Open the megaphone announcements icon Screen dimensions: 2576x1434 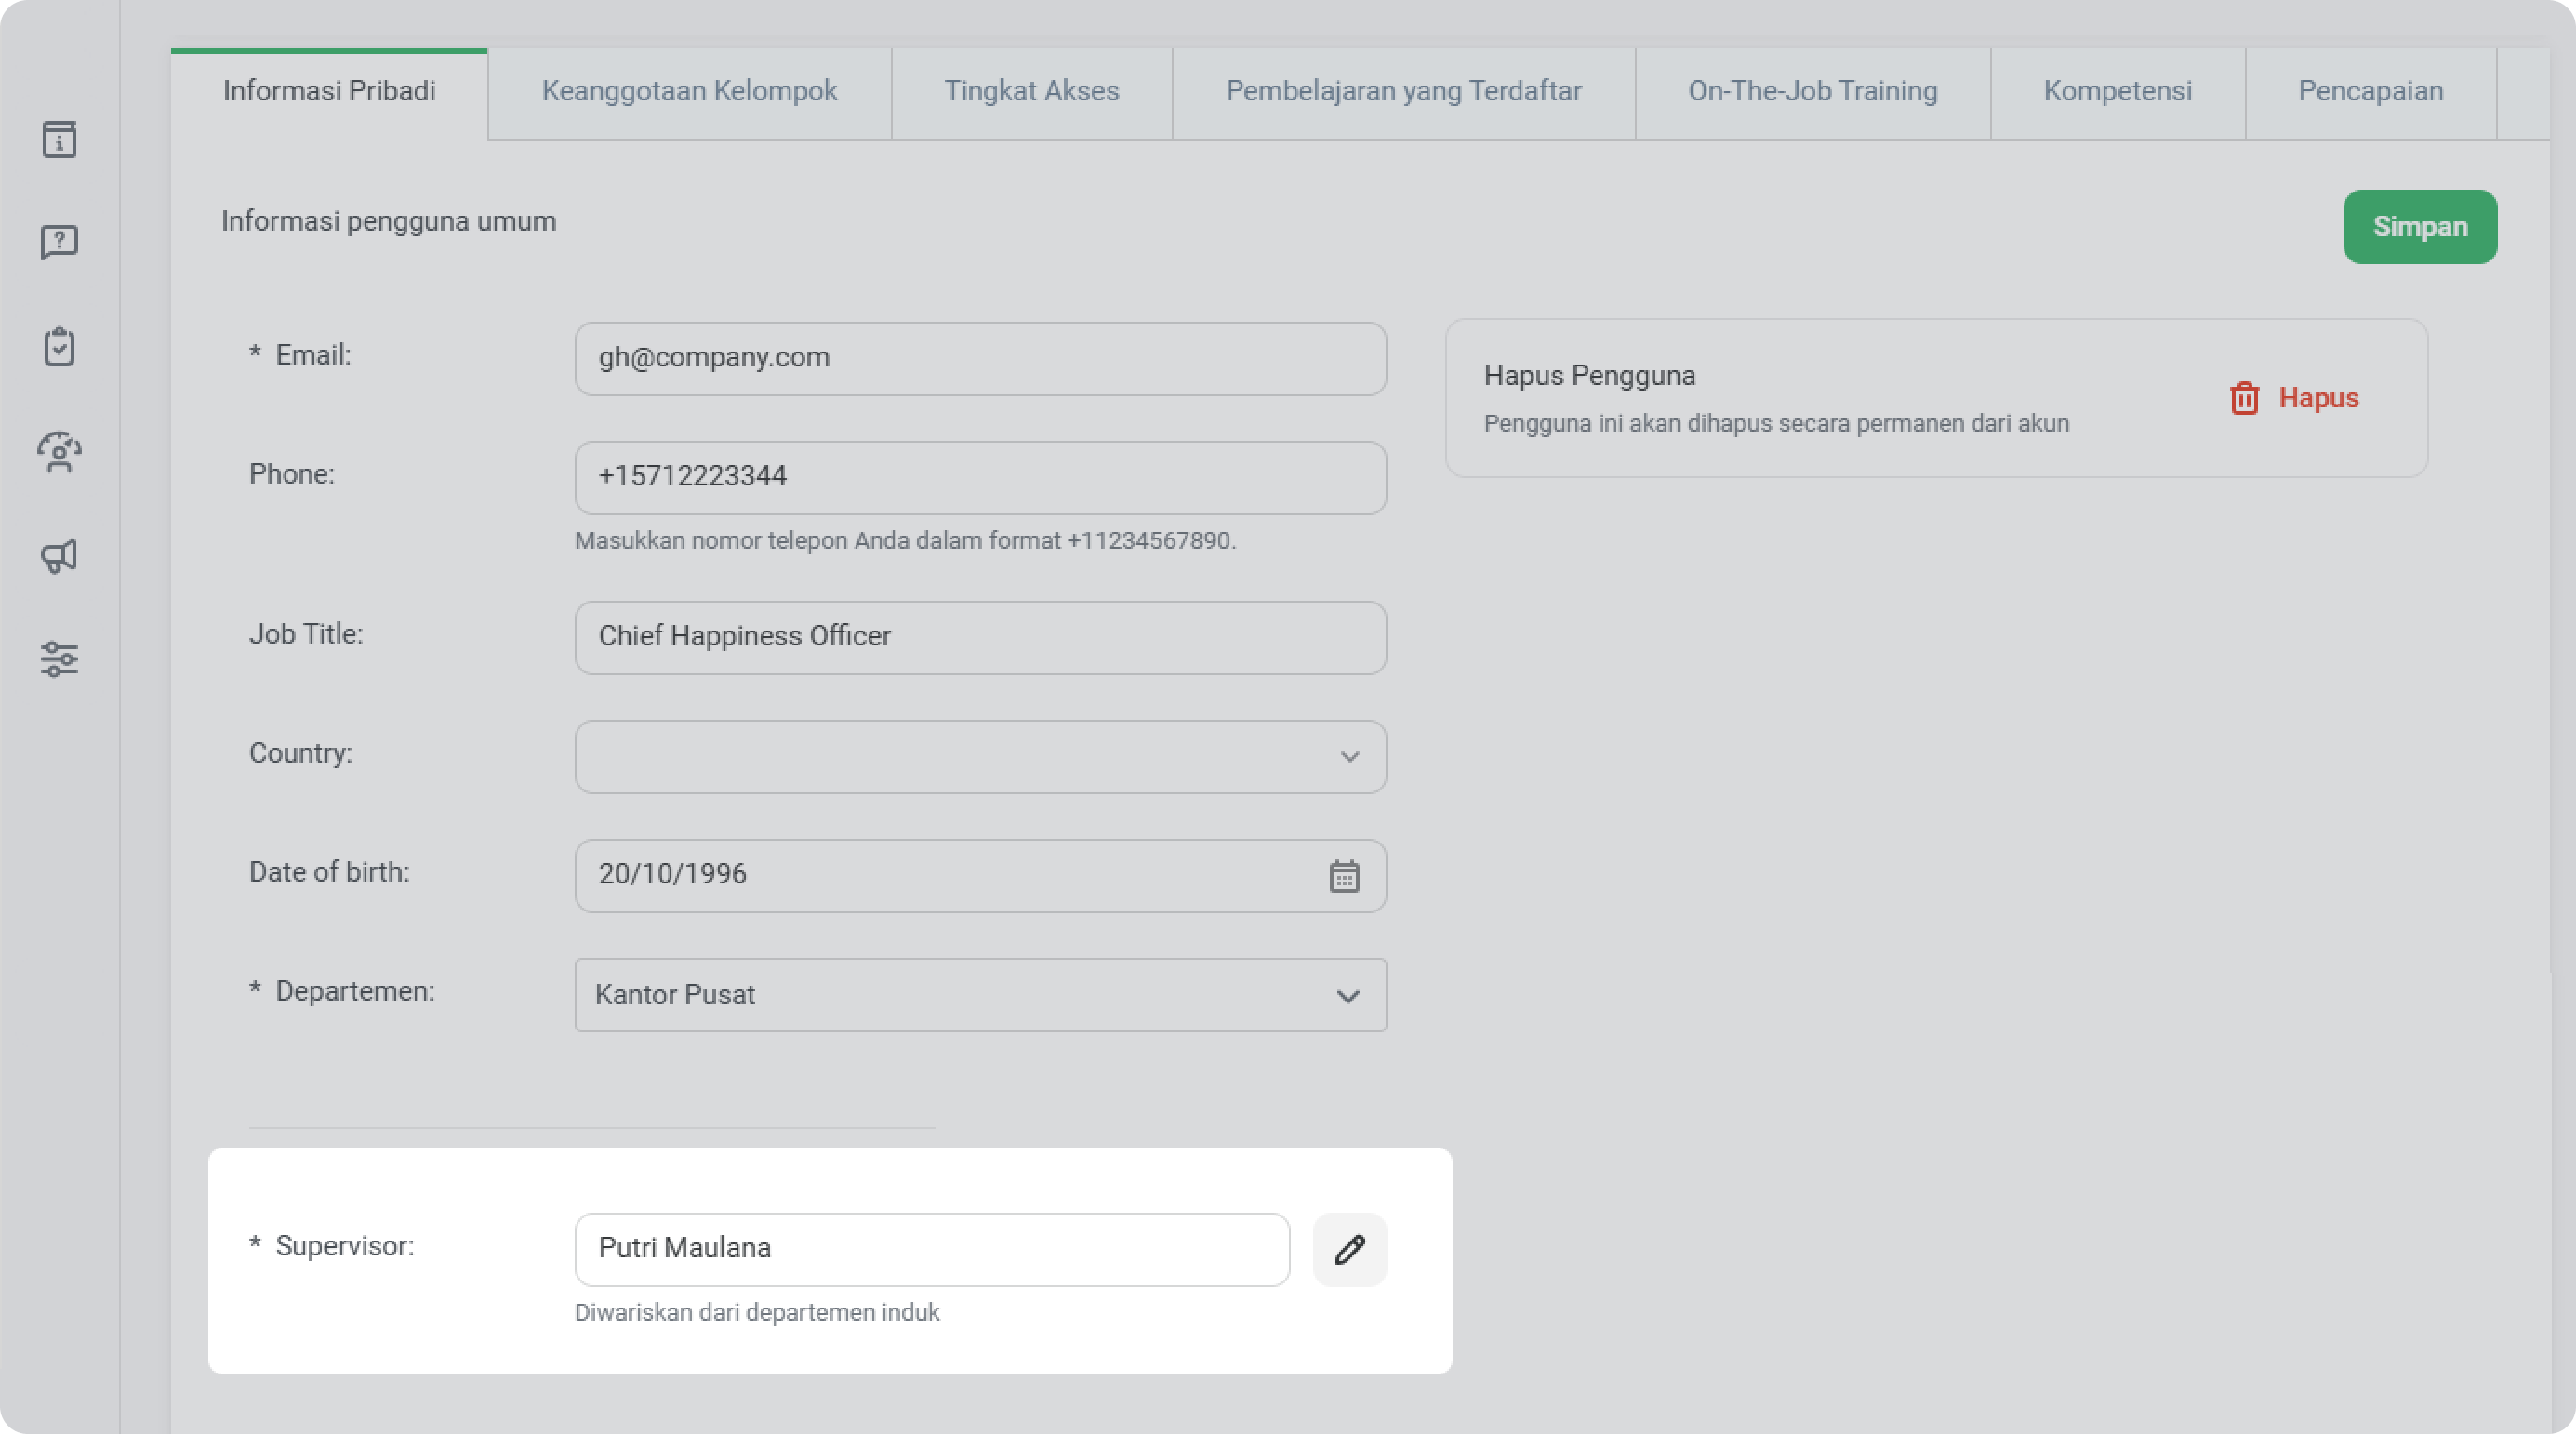[59, 556]
